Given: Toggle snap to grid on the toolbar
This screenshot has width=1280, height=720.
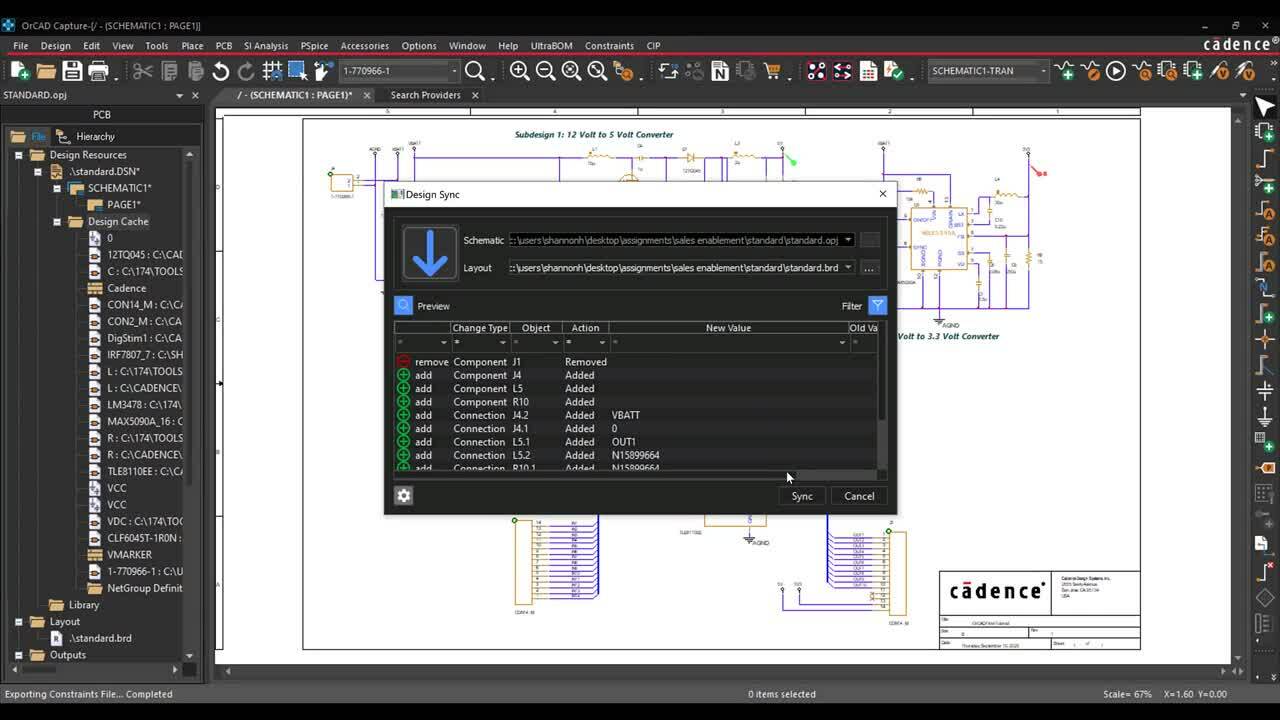Looking at the screenshot, I should (273, 70).
